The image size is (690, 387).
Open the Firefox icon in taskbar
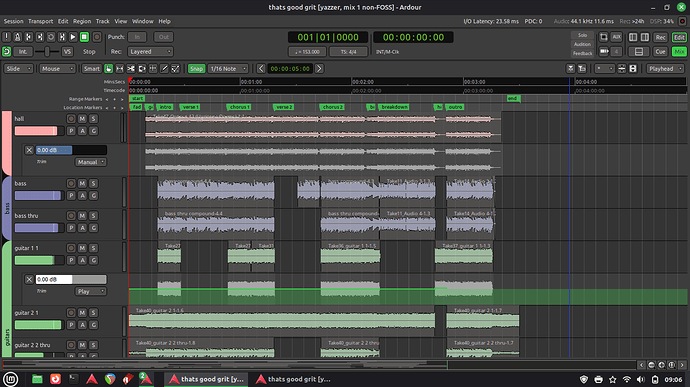click(55, 379)
